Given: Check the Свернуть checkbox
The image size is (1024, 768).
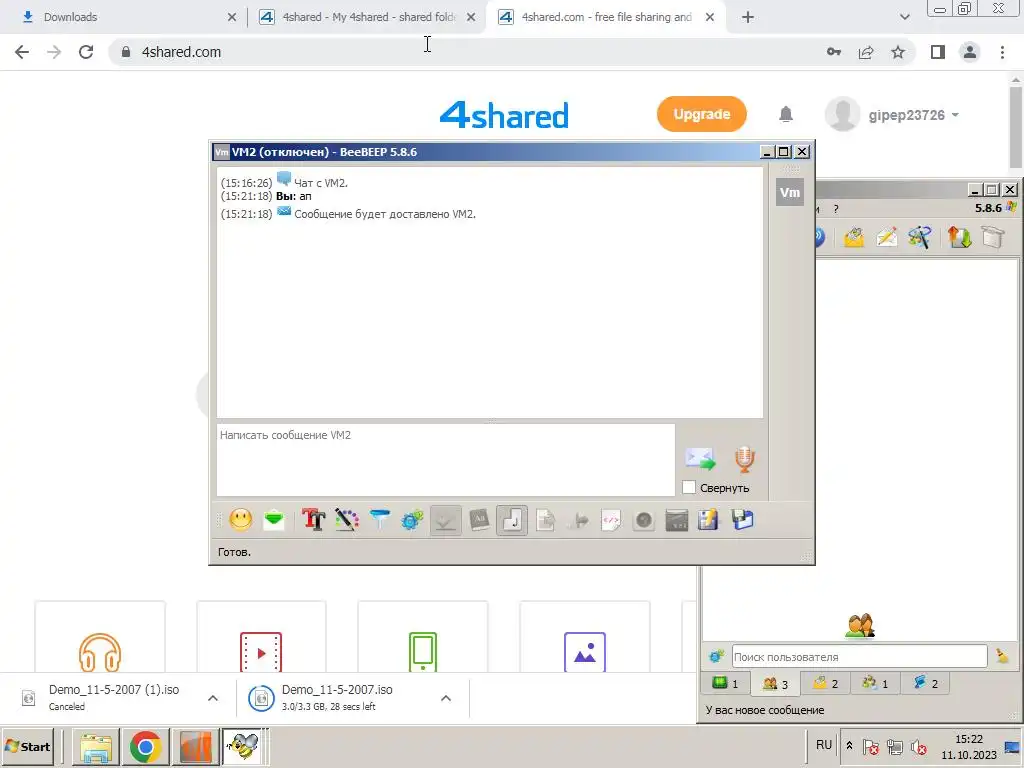Looking at the screenshot, I should click(688, 487).
